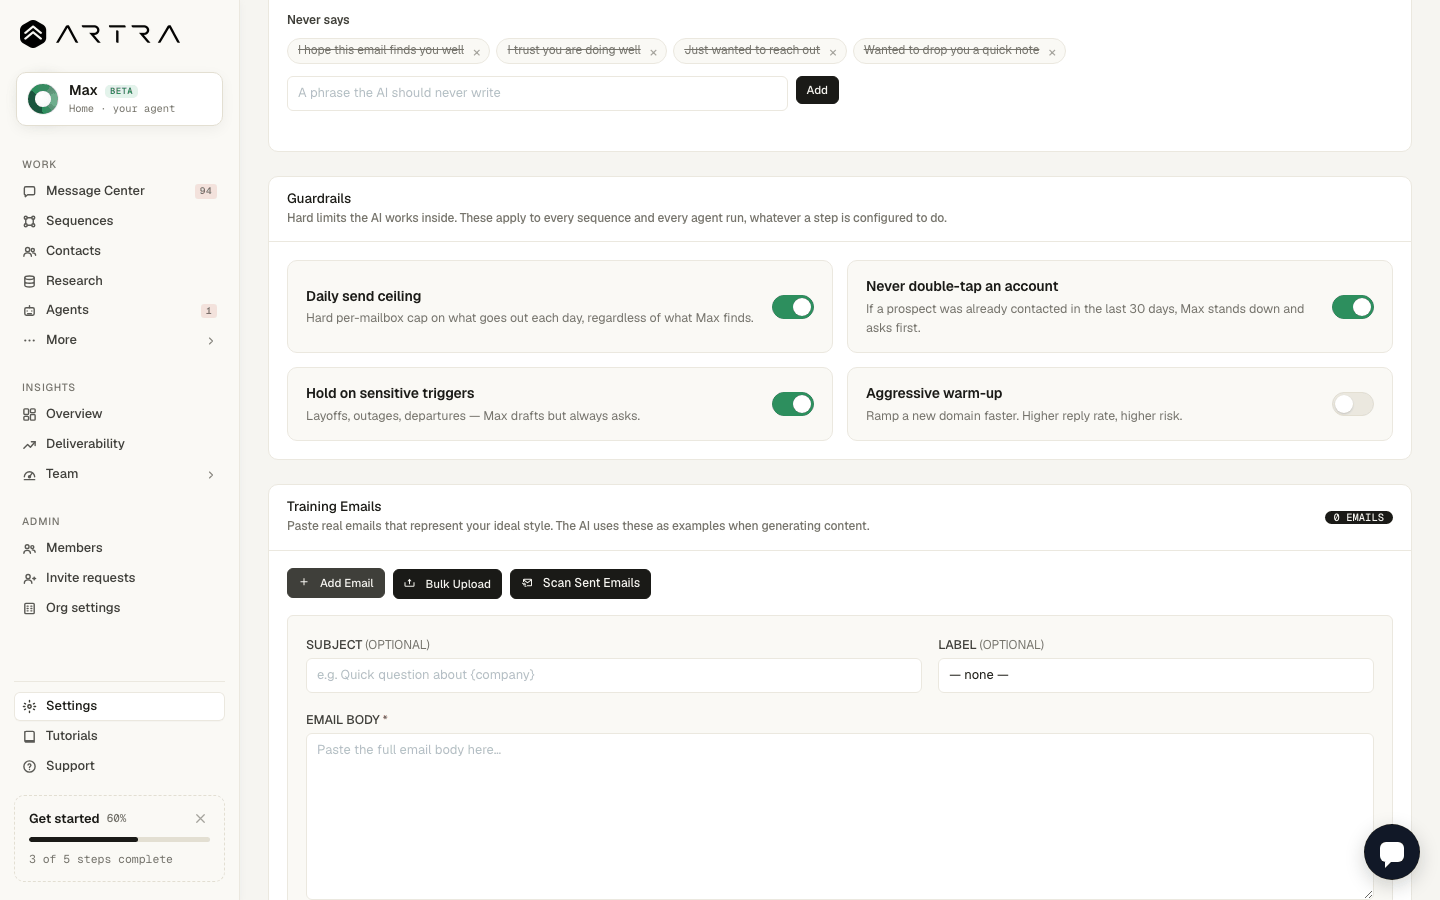This screenshot has width=1440, height=900.
Task: Click the Artra logo icon
Action: tap(33, 34)
